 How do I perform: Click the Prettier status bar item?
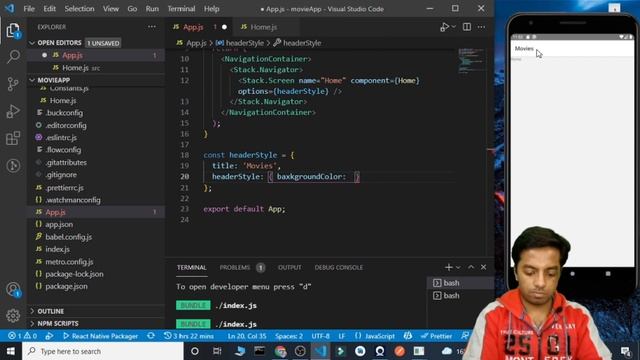click(x=436, y=336)
